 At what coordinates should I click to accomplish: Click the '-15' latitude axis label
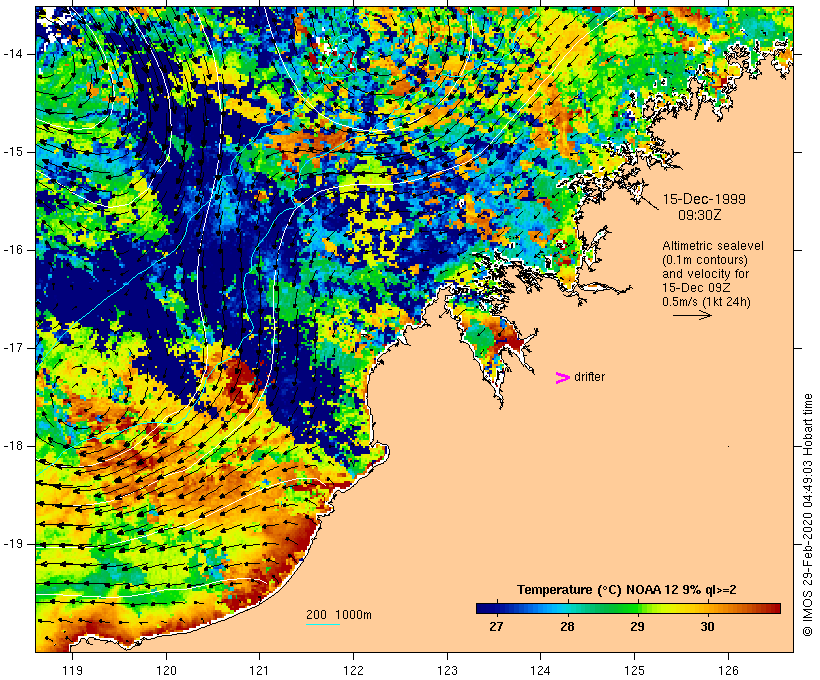[x=12, y=152]
